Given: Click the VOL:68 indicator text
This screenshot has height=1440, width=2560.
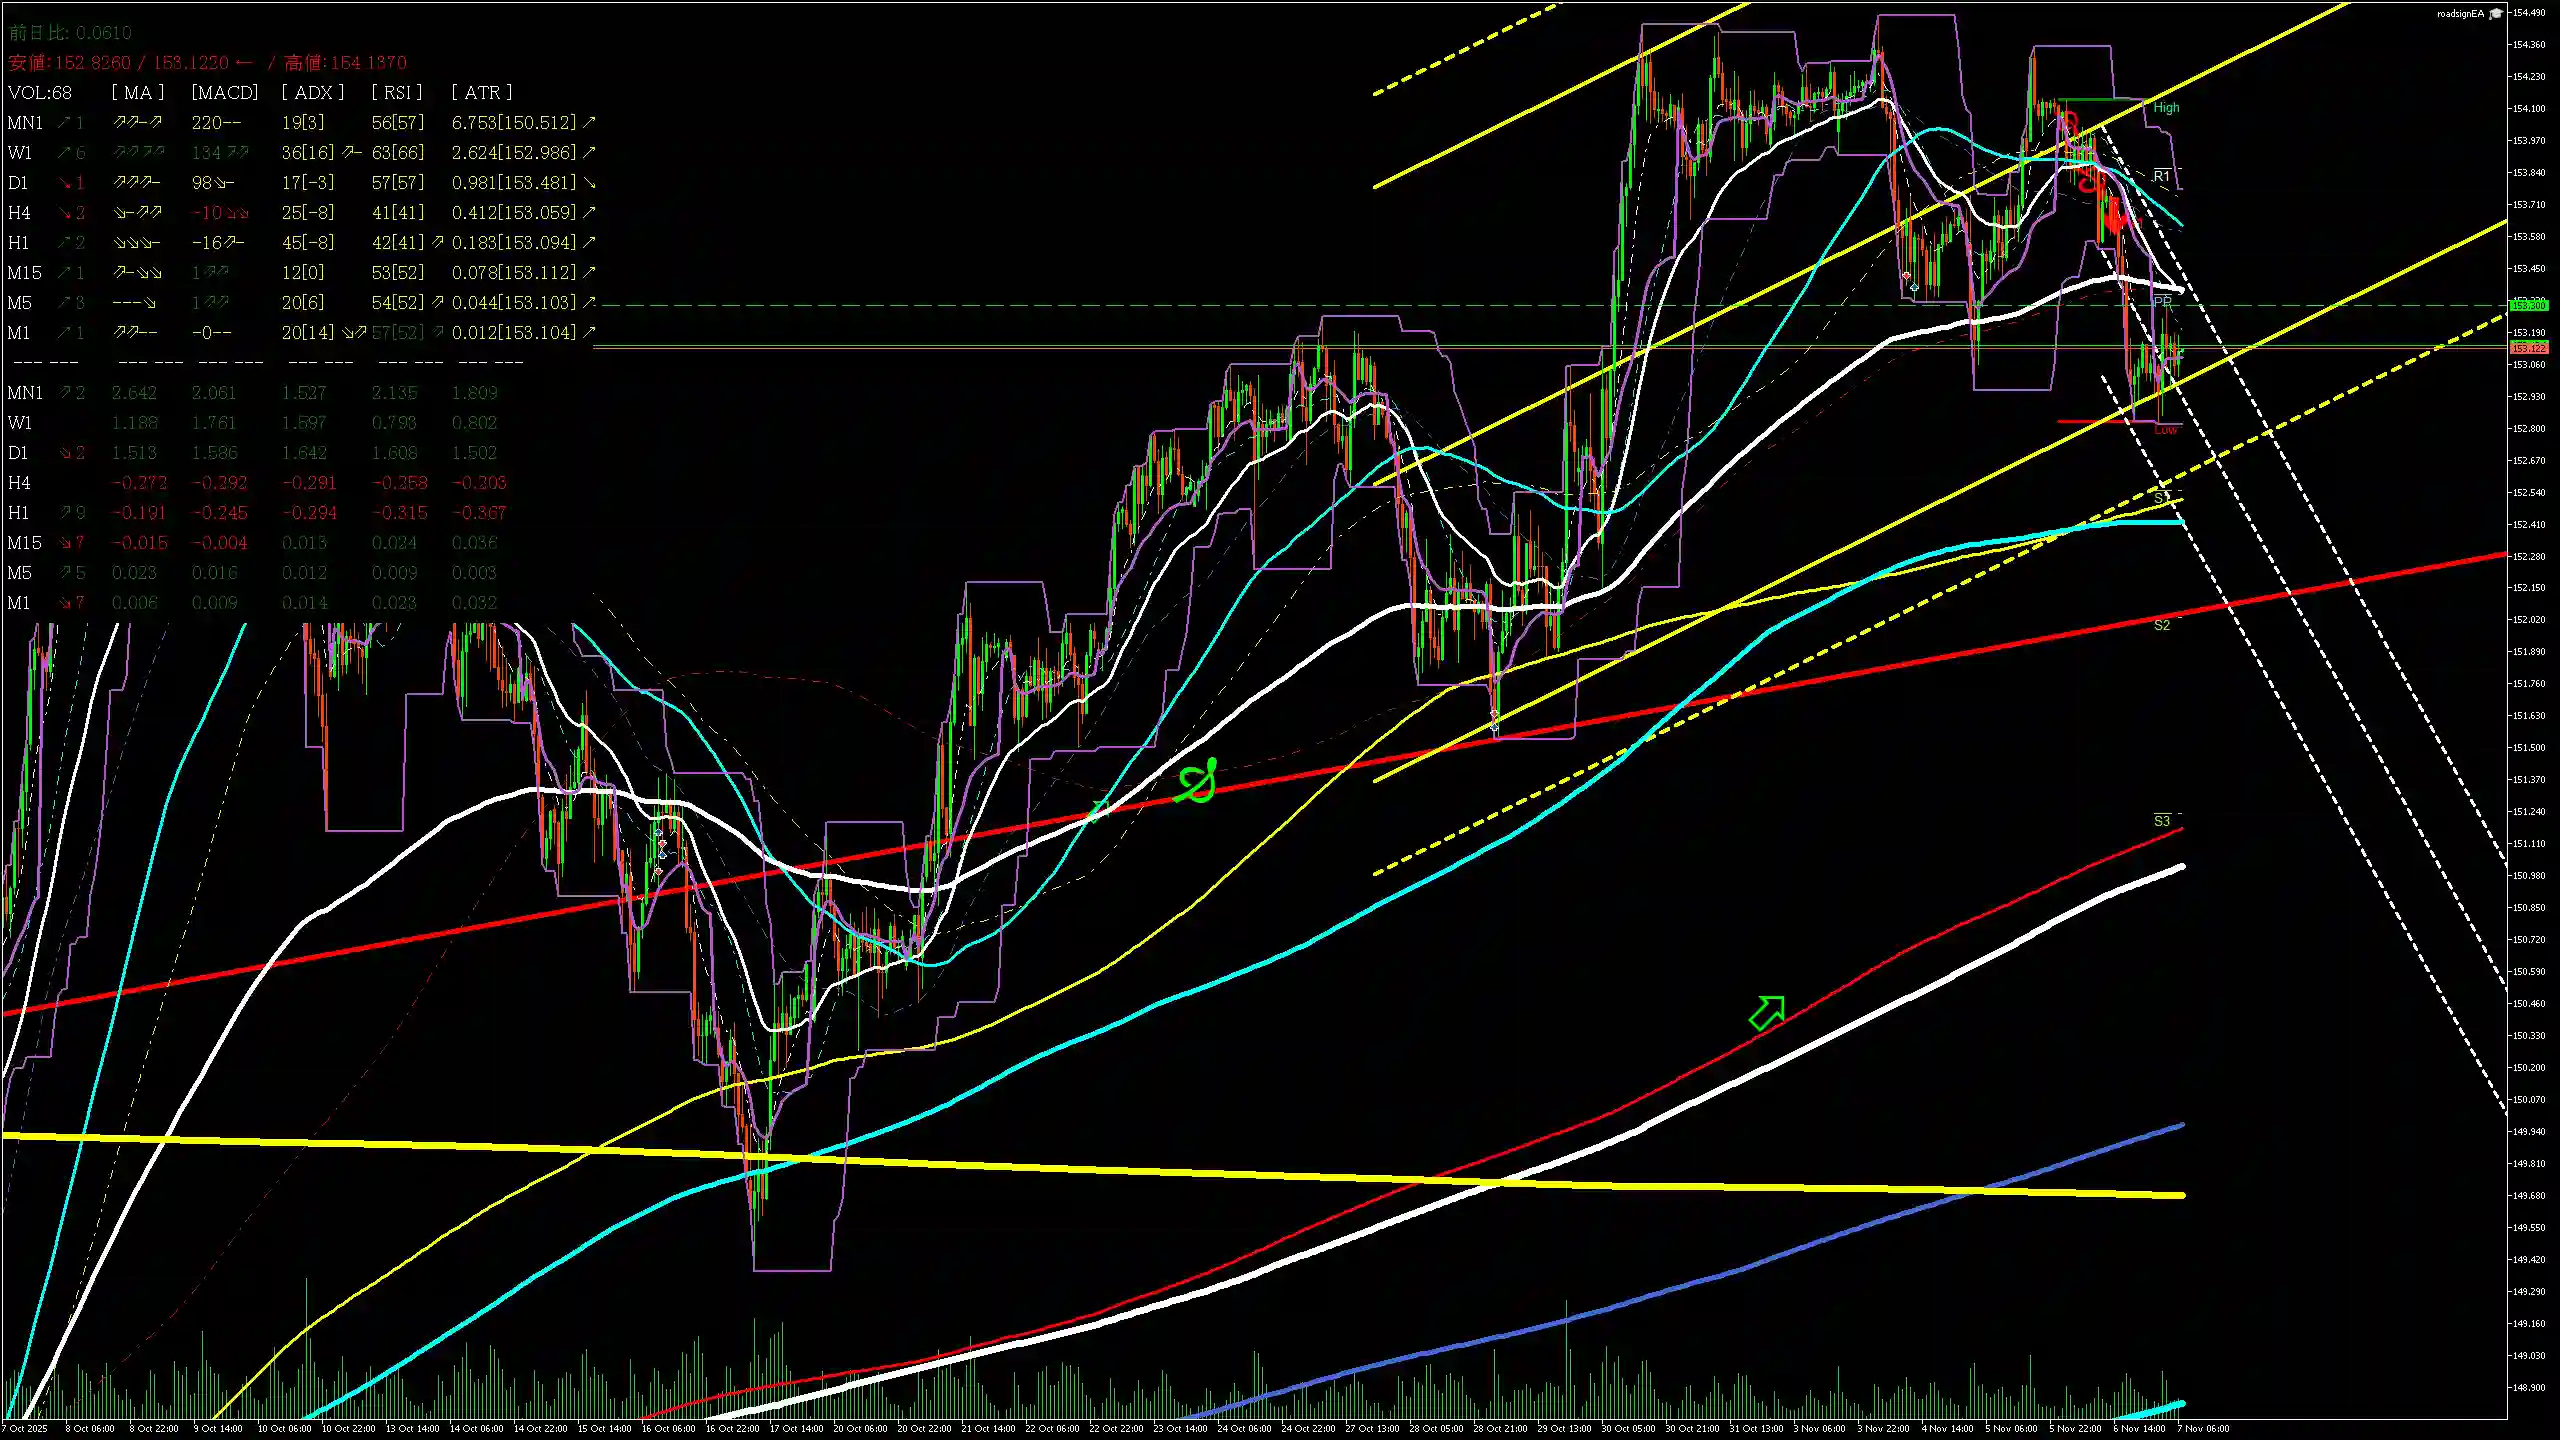Looking at the screenshot, I should tap(40, 92).
